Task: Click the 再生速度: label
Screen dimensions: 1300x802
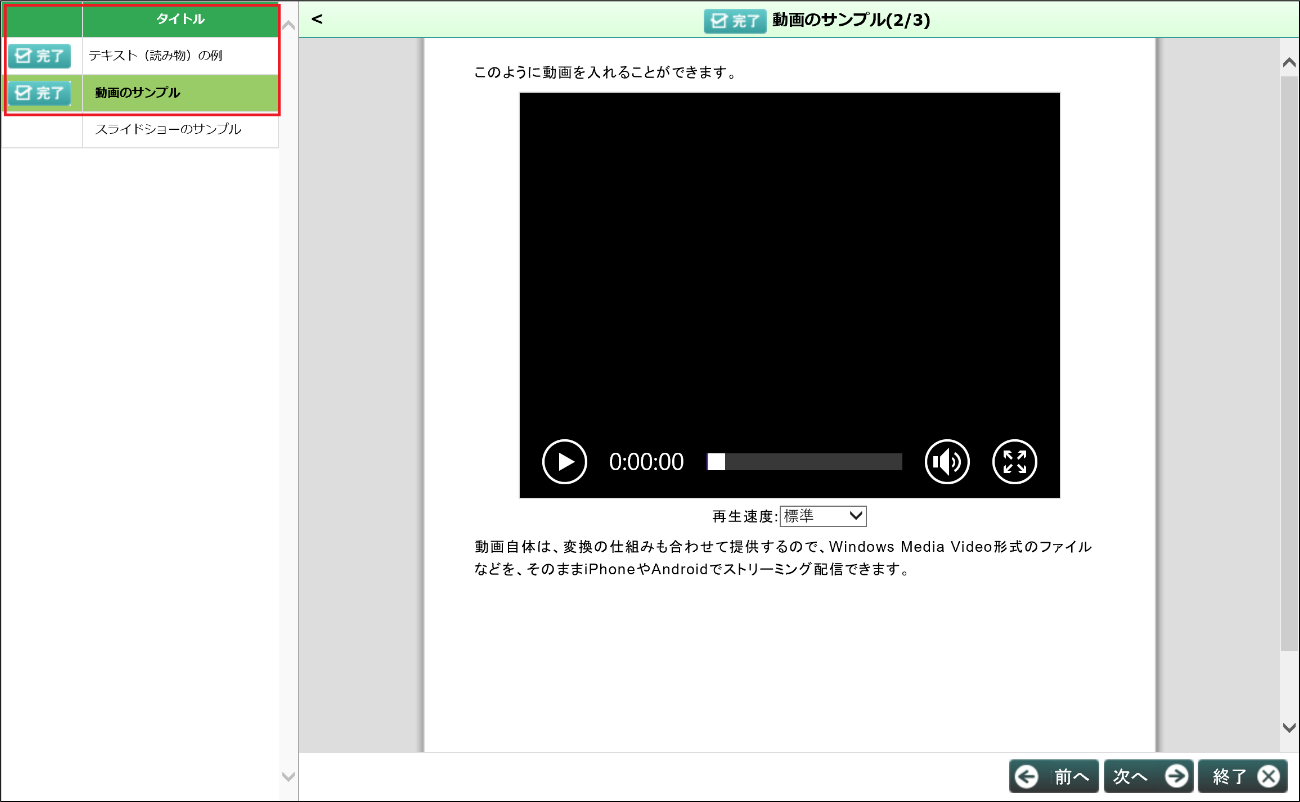Action: pos(745,517)
